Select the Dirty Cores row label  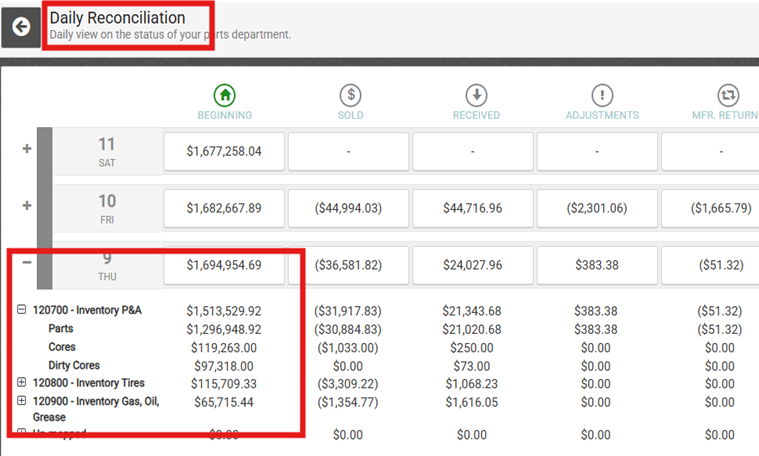[x=74, y=365]
